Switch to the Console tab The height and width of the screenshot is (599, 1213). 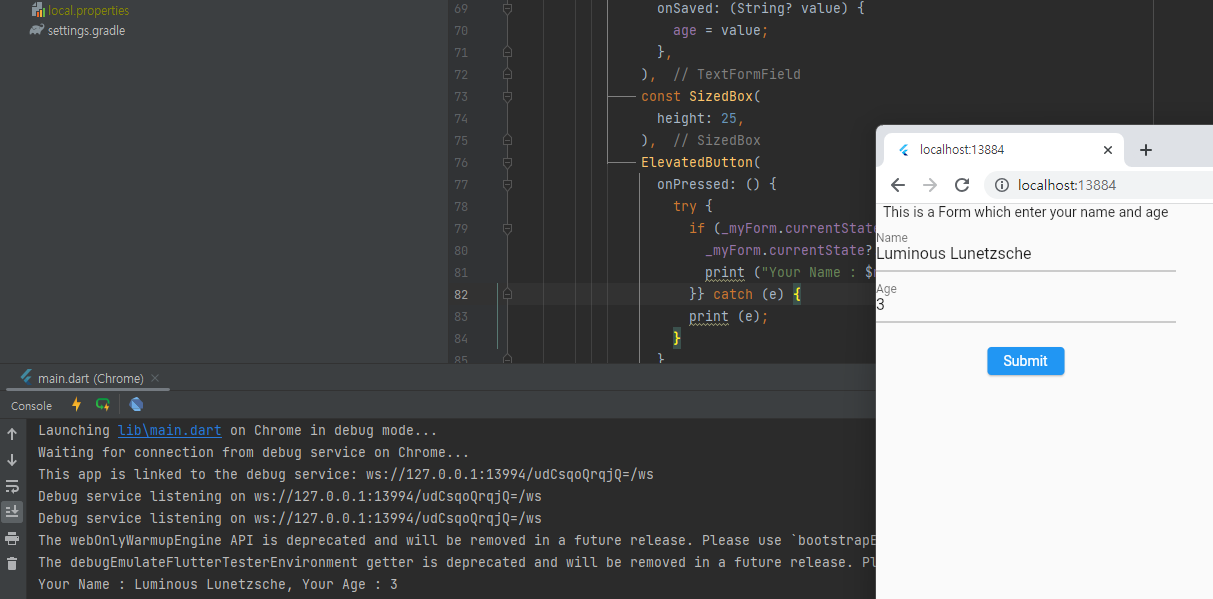[x=31, y=406]
